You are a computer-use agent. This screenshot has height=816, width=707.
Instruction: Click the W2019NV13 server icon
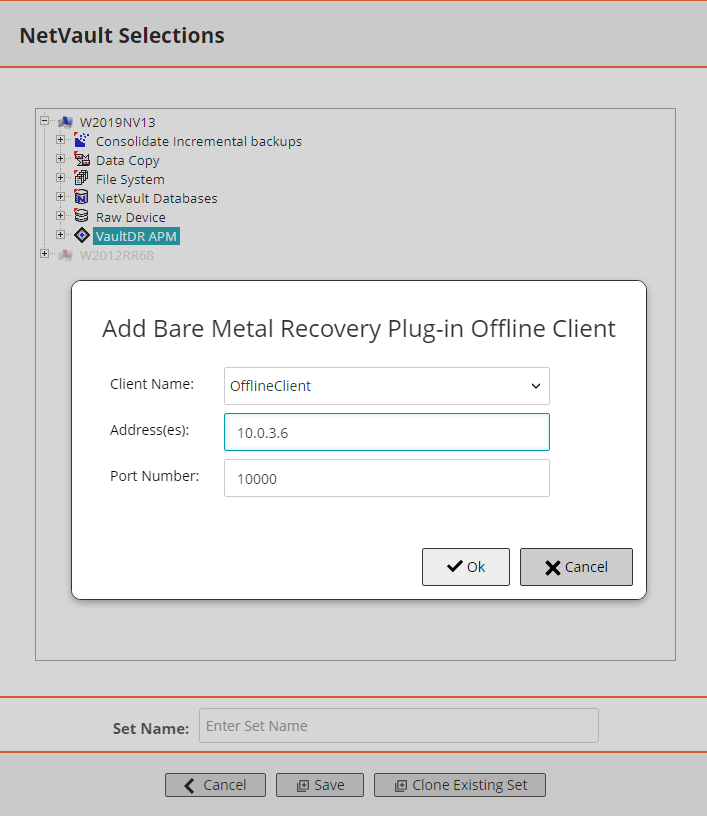point(65,122)
